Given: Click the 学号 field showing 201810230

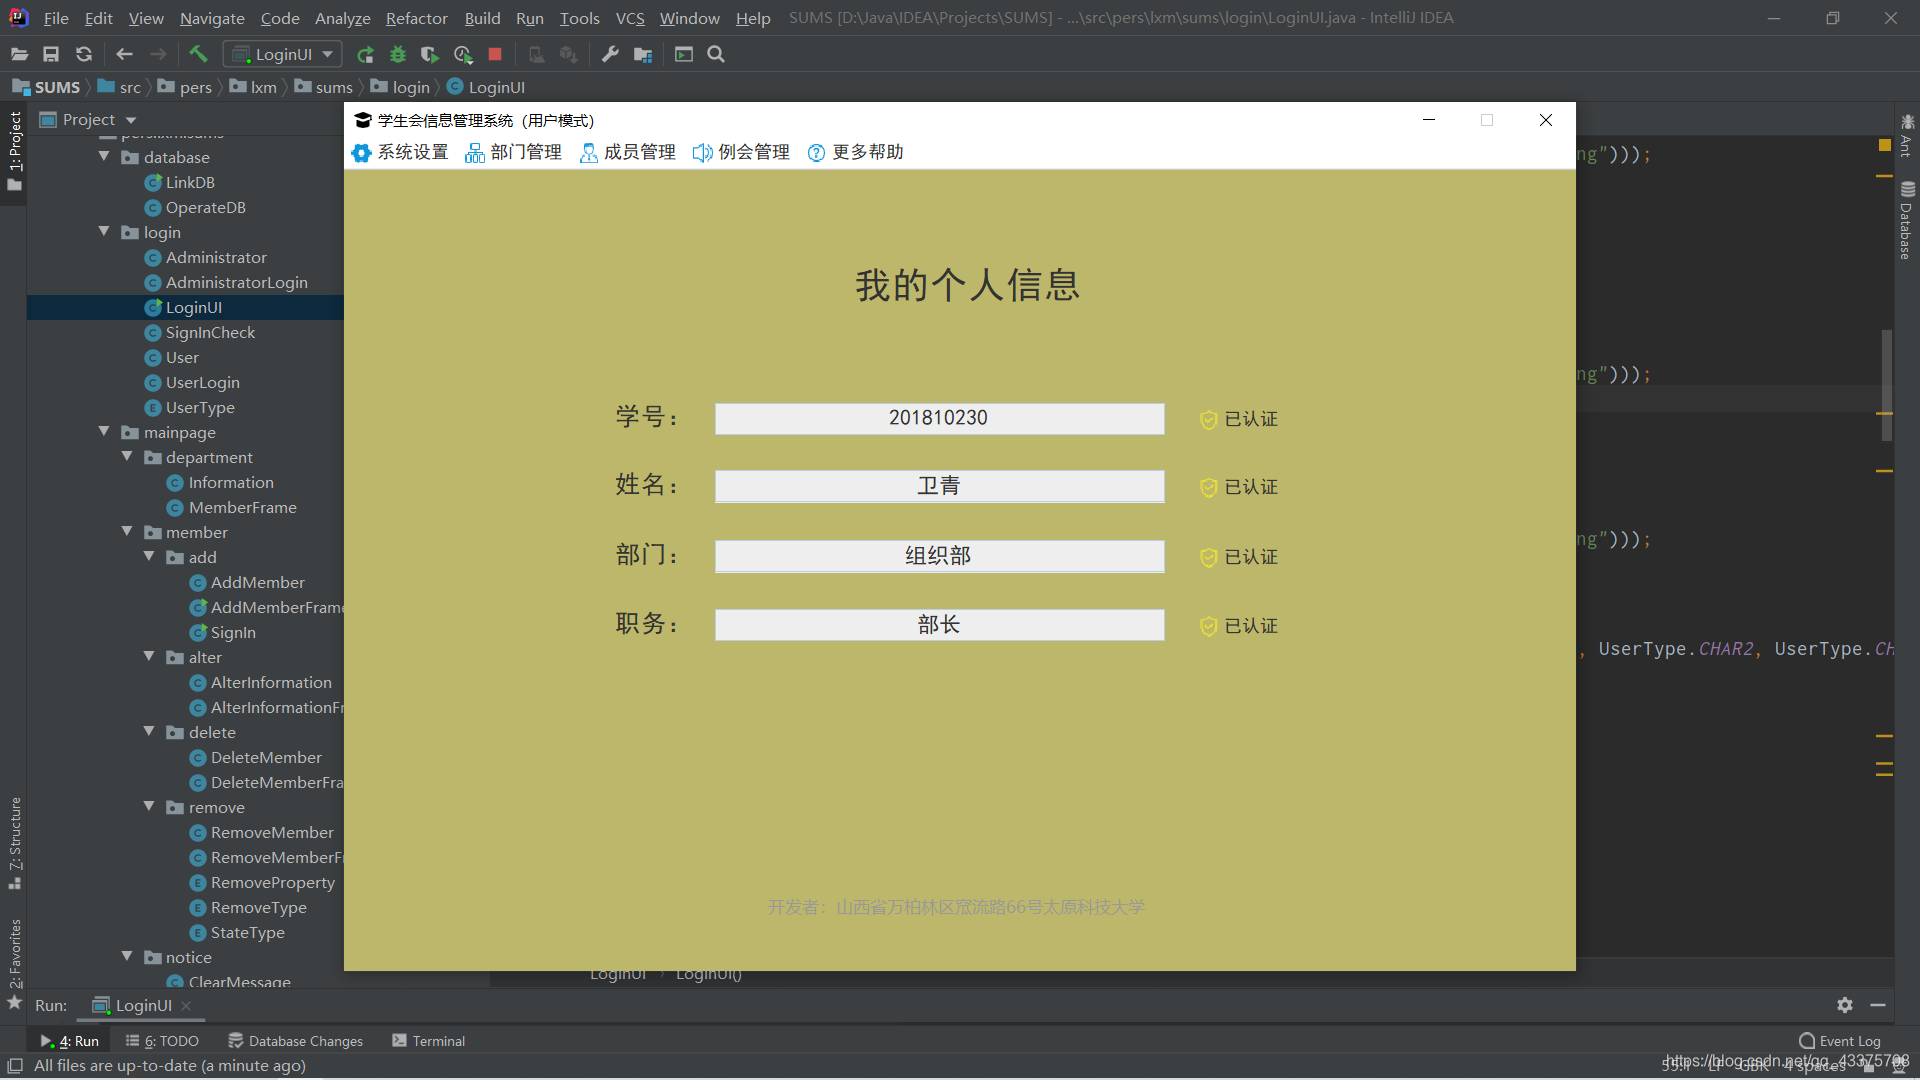Looking at the screenshot, I should coord(939,418).
